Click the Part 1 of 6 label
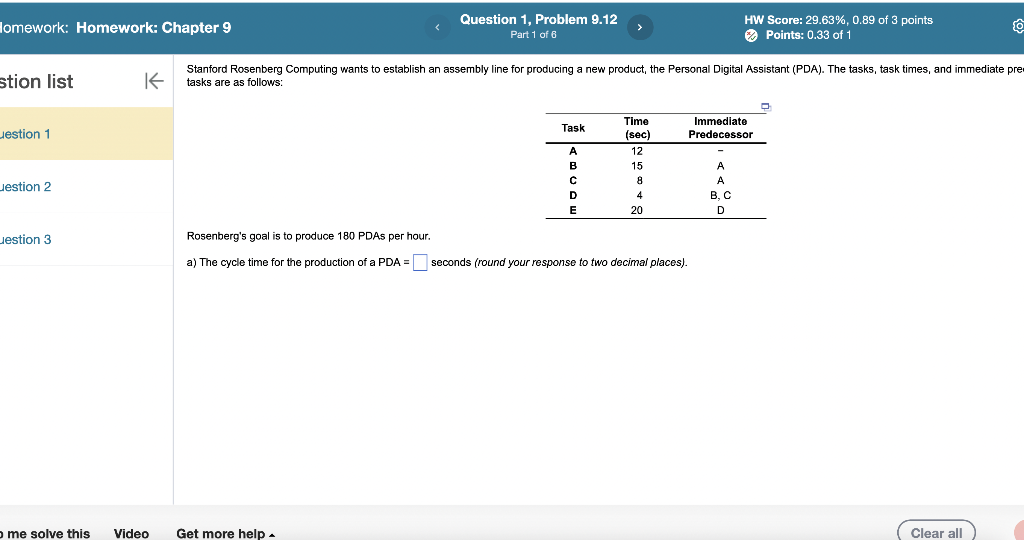The height and width of the screenshot is (540, 1024). tap(534, 35)
